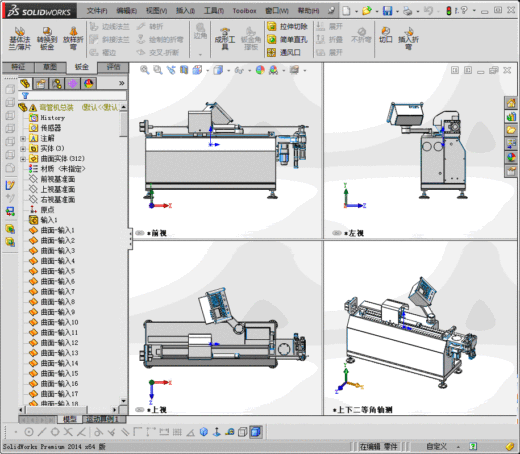Choose the 转换到钣金 convert tool

coord(47,39)
